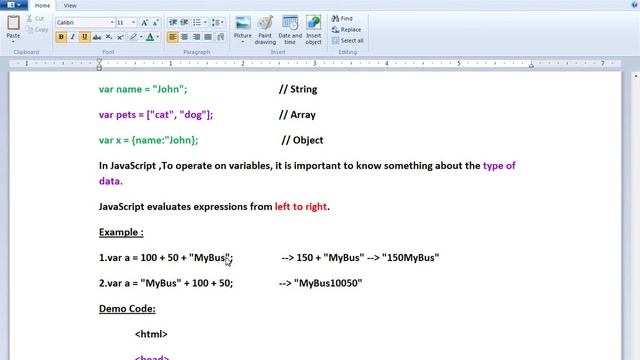The width and height of the screenshot is (640, 360).
Task: Switch to the View ribbon tab
Action: [x=70, y=5]
